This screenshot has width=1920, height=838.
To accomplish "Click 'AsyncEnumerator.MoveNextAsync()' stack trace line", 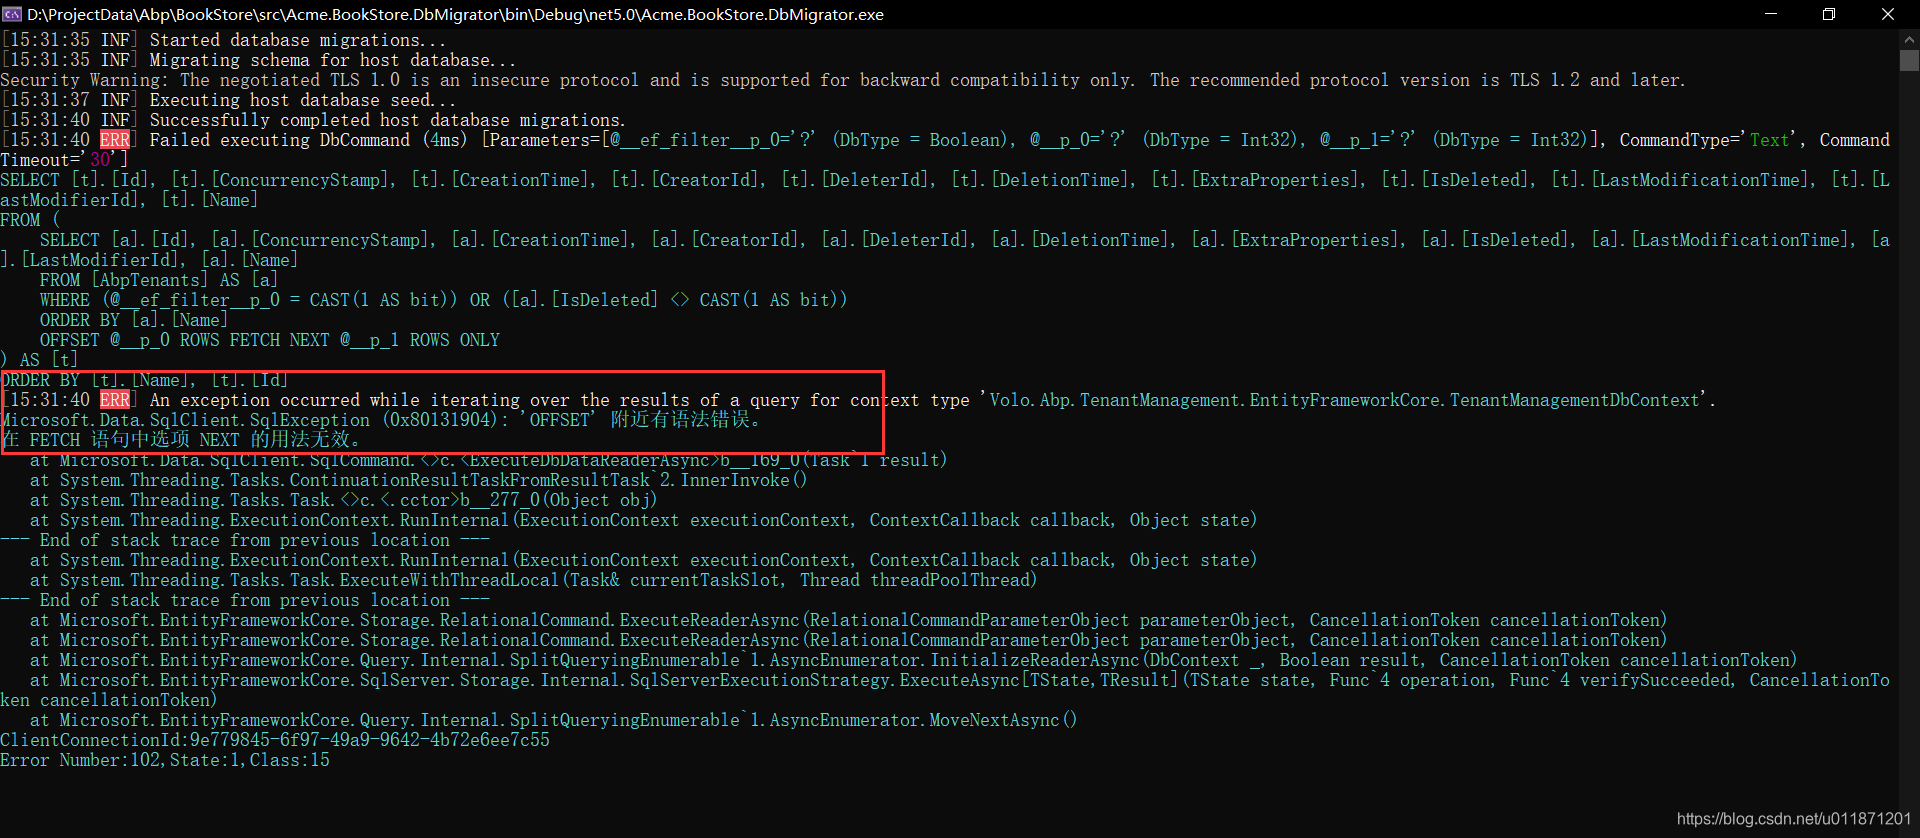I will [x=553, y=720].
